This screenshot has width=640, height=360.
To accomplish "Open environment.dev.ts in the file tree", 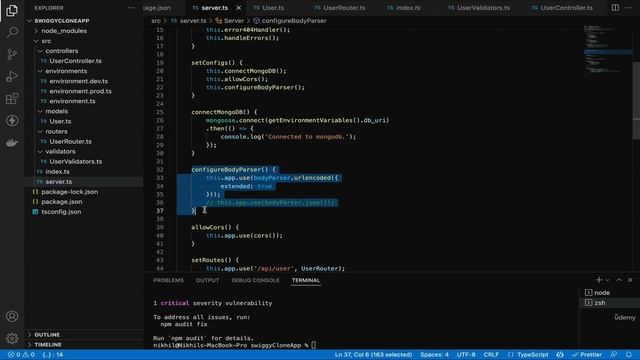I will (x=78, y=81).
